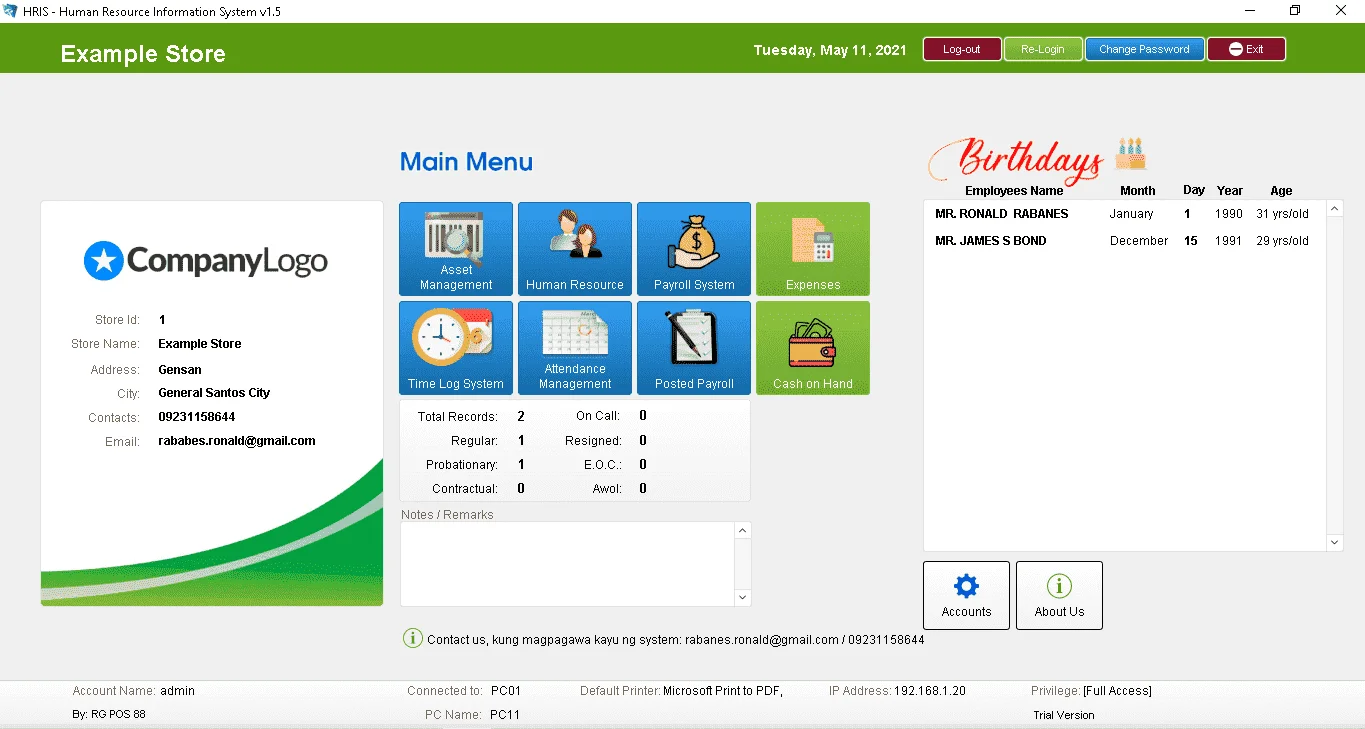Click the General Santos City value

(214, 393)
